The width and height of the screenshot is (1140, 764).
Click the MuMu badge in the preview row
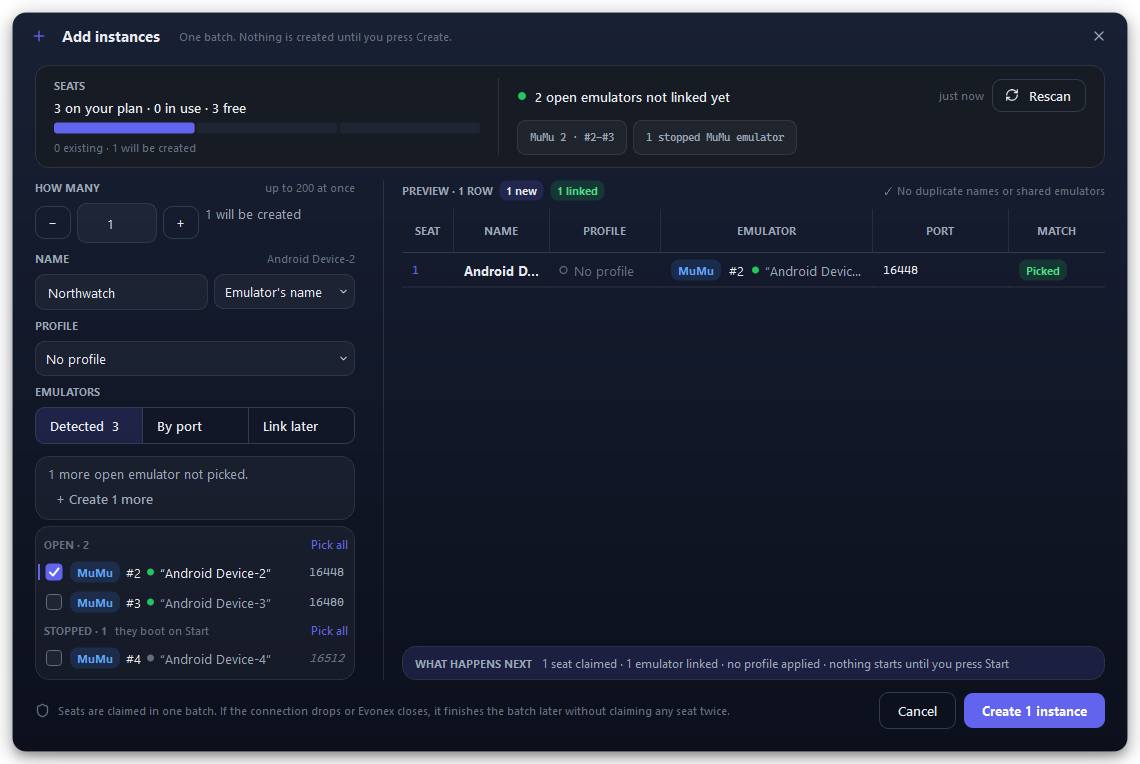coord(696,271)
